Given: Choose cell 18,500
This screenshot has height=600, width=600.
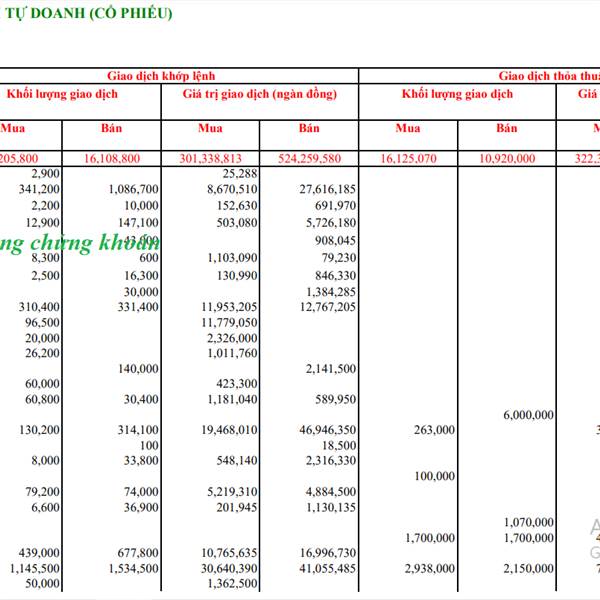Looking at the screenshot, I should (339, 445).
